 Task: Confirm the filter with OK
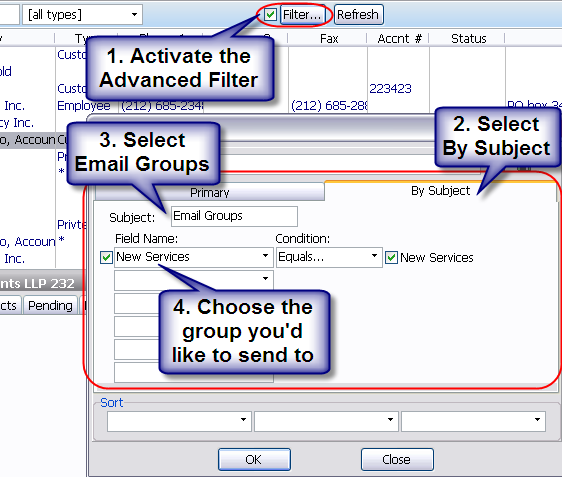click(254, 459)
